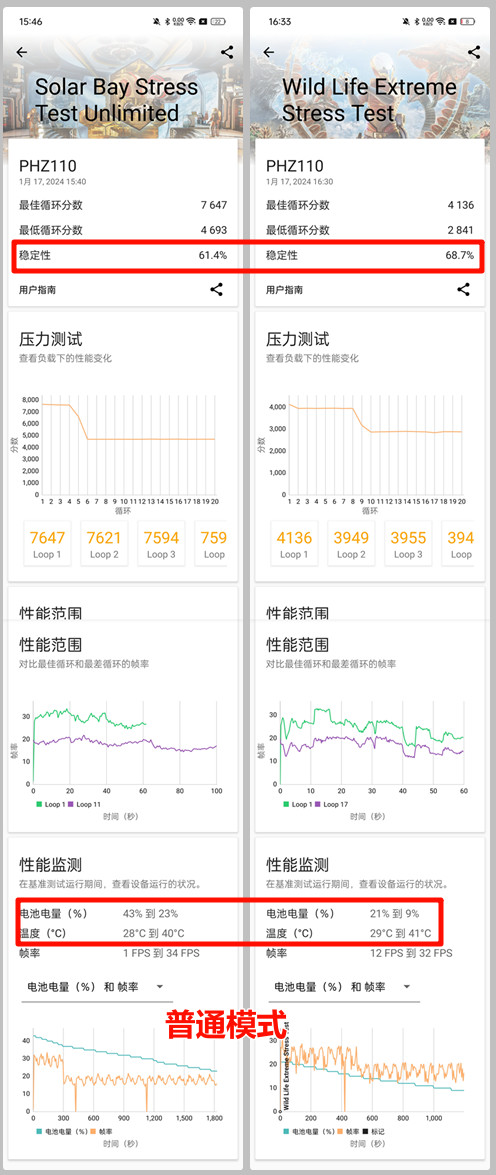Select Loop 1 card showing 4136
496x1175 pixels.
294,543
